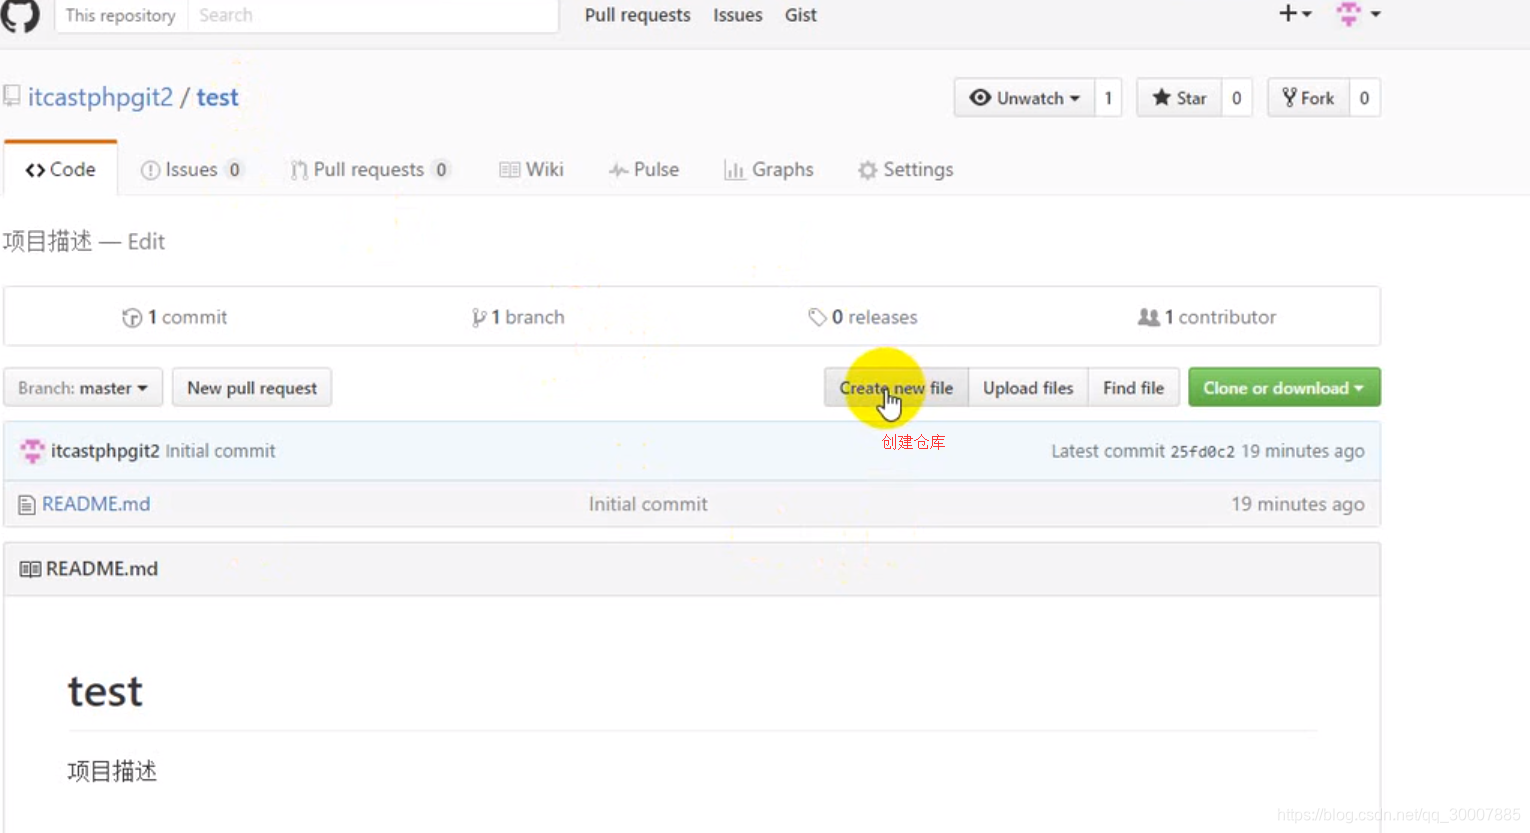Click the forks count 0
This screenshot has height=833, width=1530.
[x=1364, y=98]
